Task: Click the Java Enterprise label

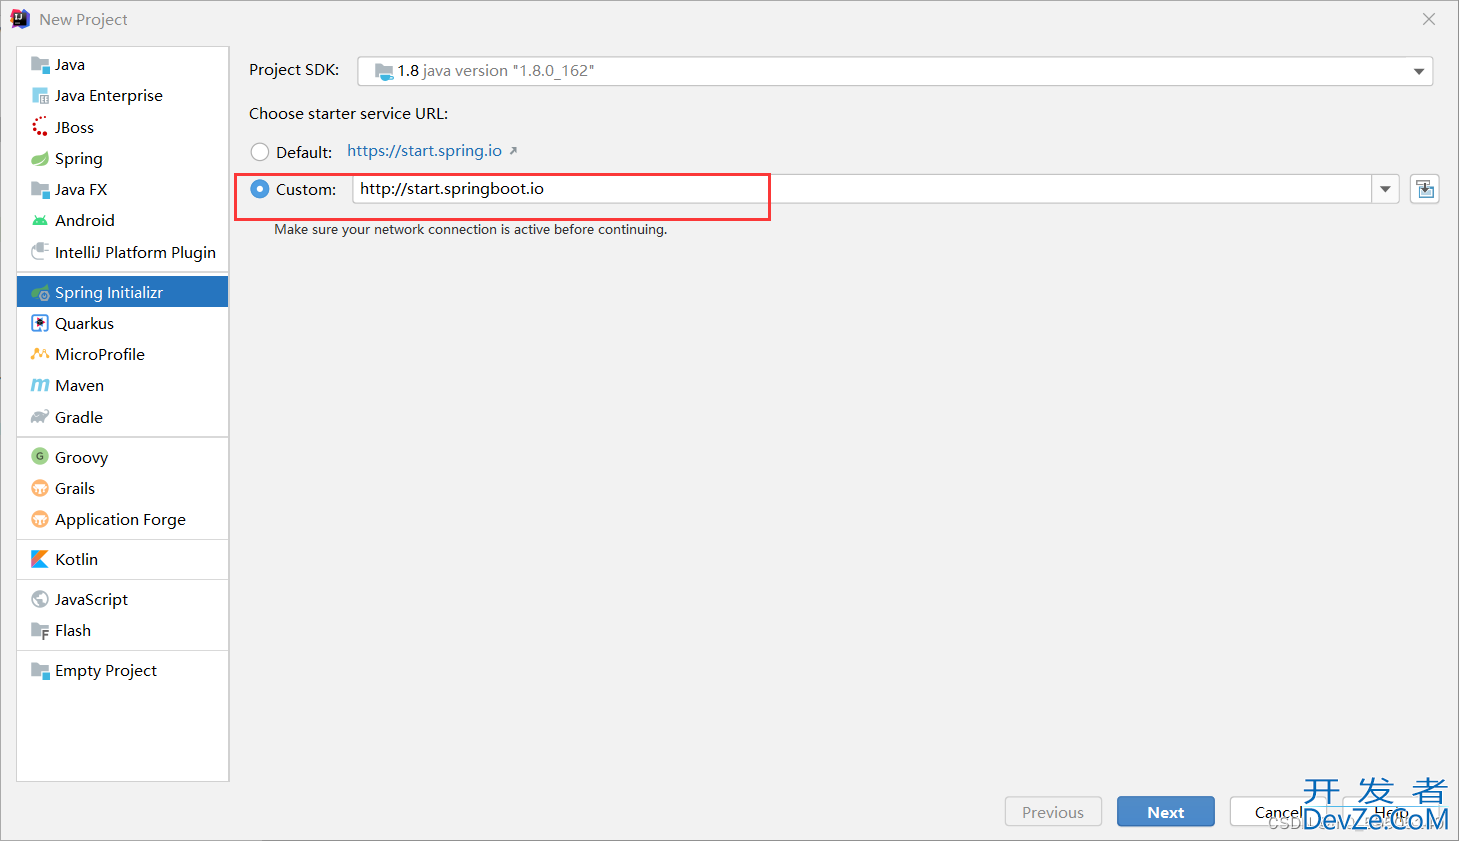Action: tap(109, 96)
